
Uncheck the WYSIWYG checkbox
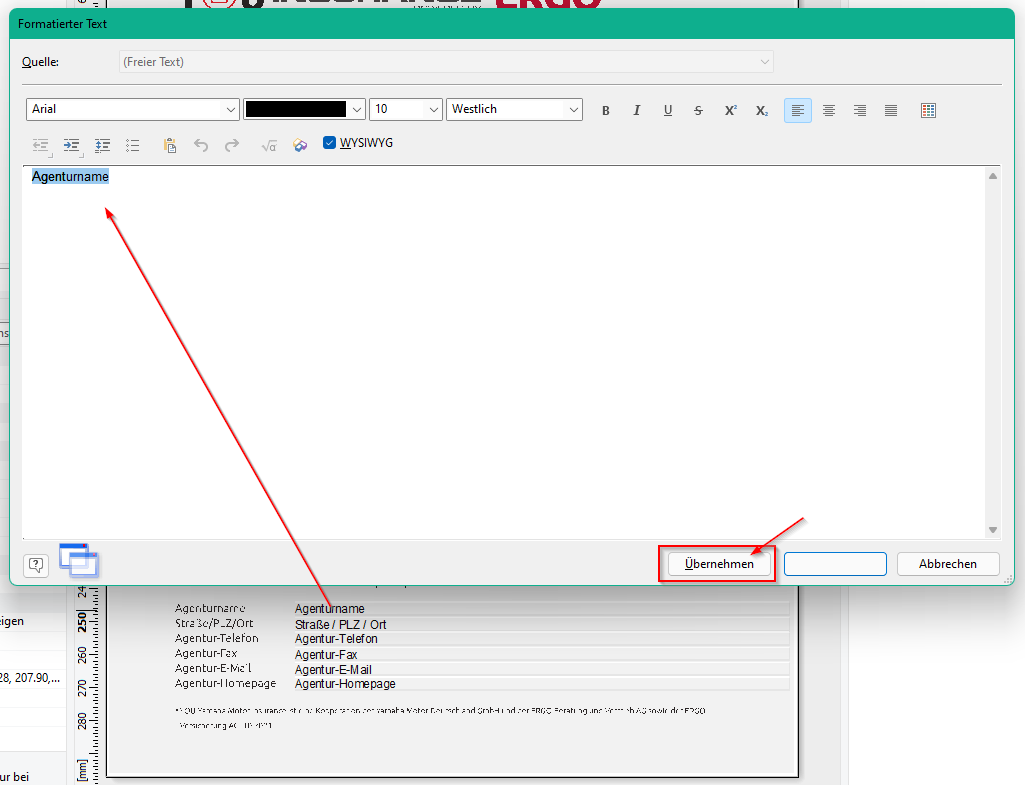tap(329, 142)
